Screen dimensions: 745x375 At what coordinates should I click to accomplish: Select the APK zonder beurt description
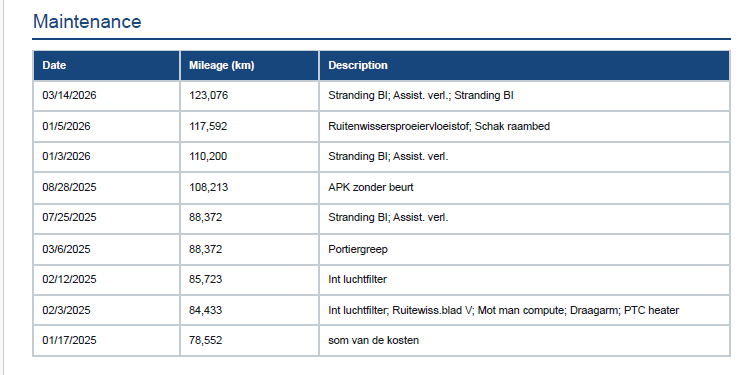click(x=371, y=187)
